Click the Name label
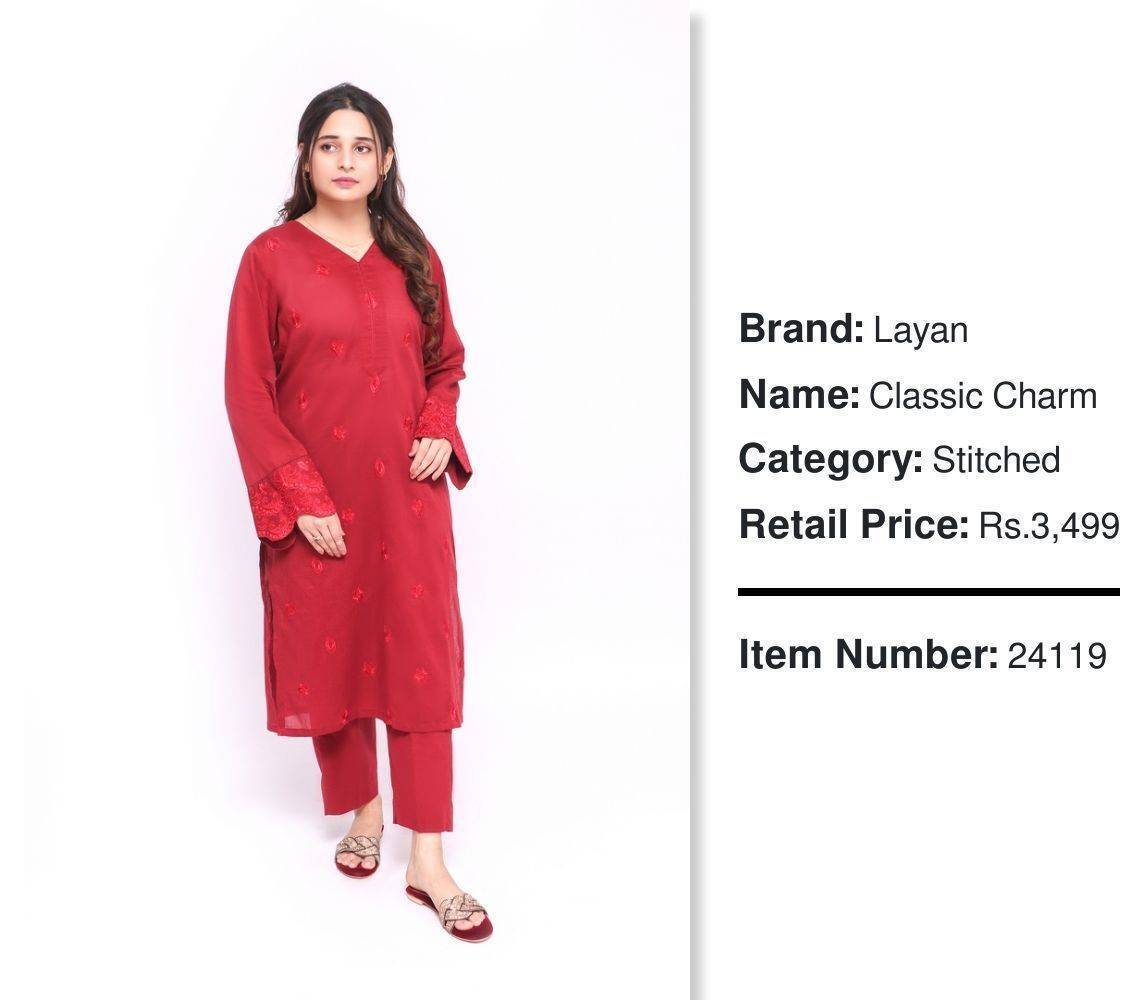Image resolution: width=1144 pixels, height=1000 pixels. coord(799,395)
